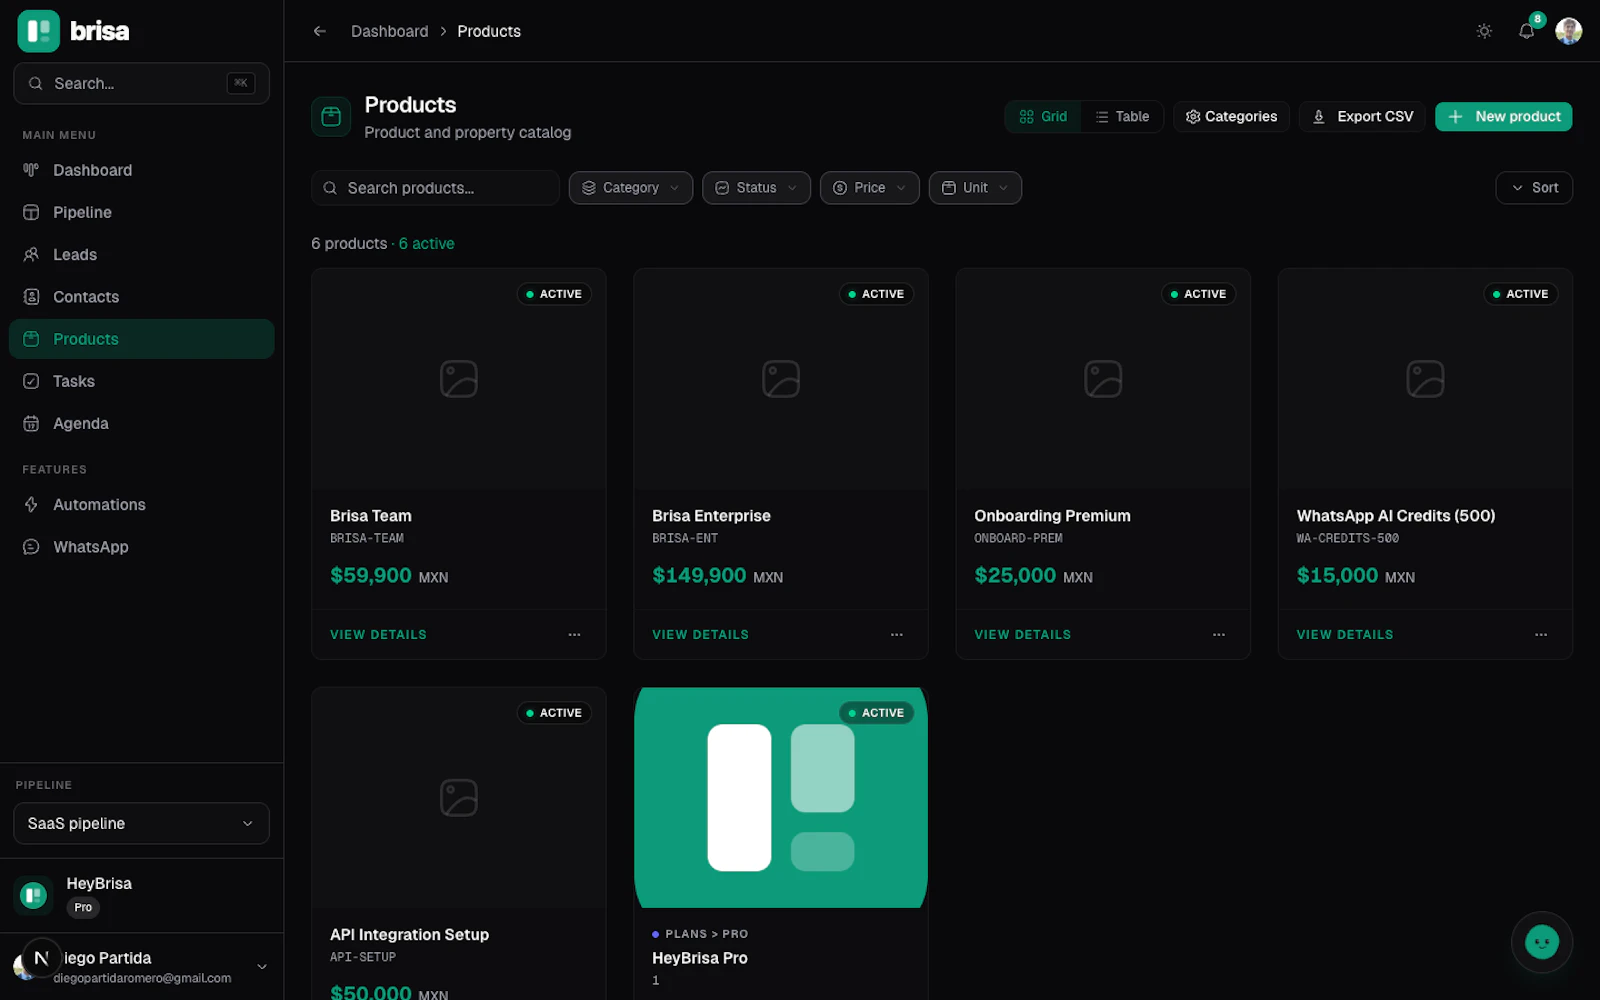This screenshot has height=1000, width=1600.
Task: Go back using the arrow icon
Action: tap(320, 31)
